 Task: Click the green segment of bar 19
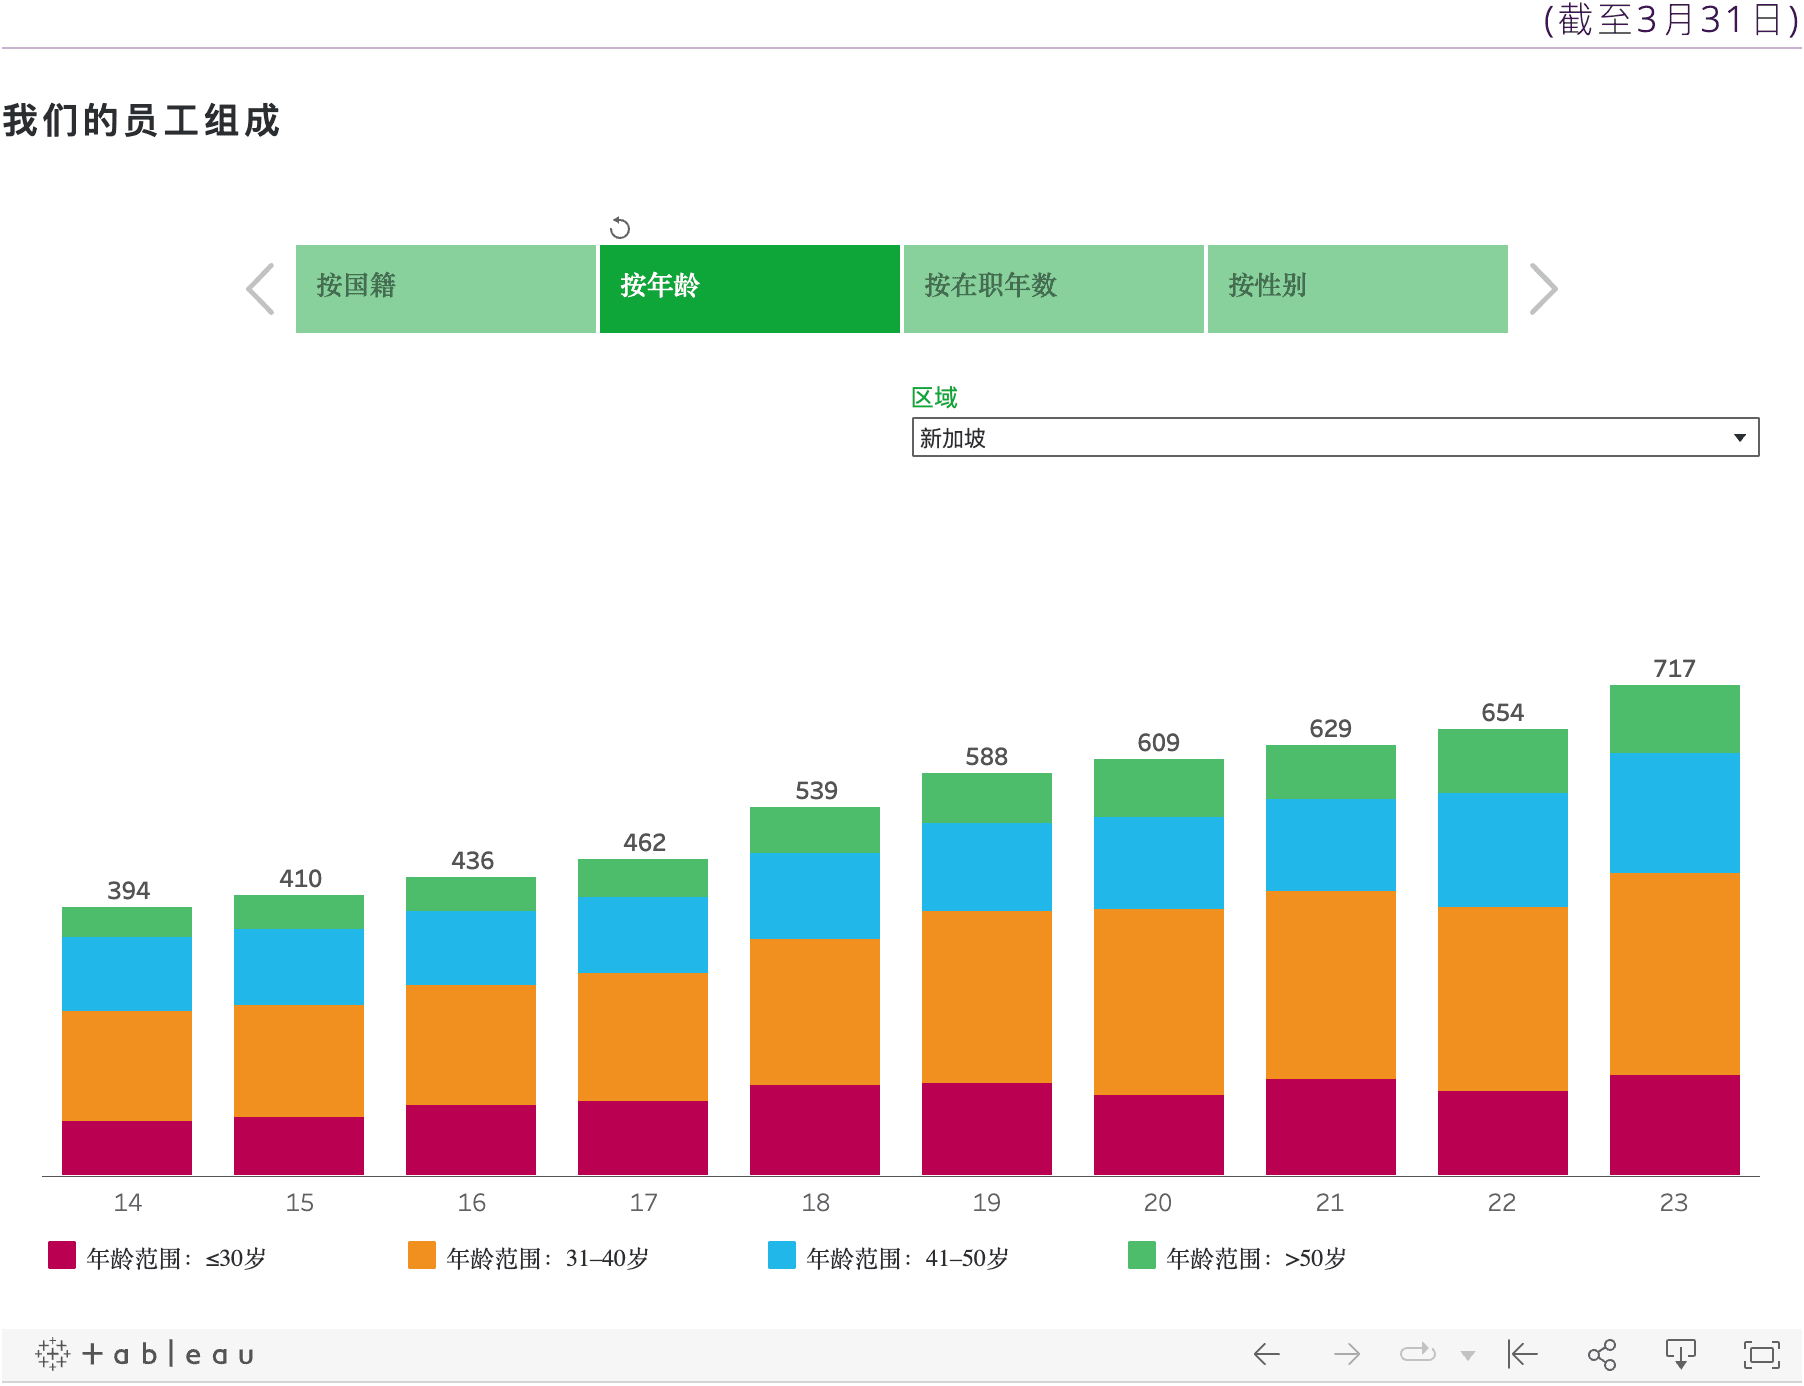[x=987, y=798]
